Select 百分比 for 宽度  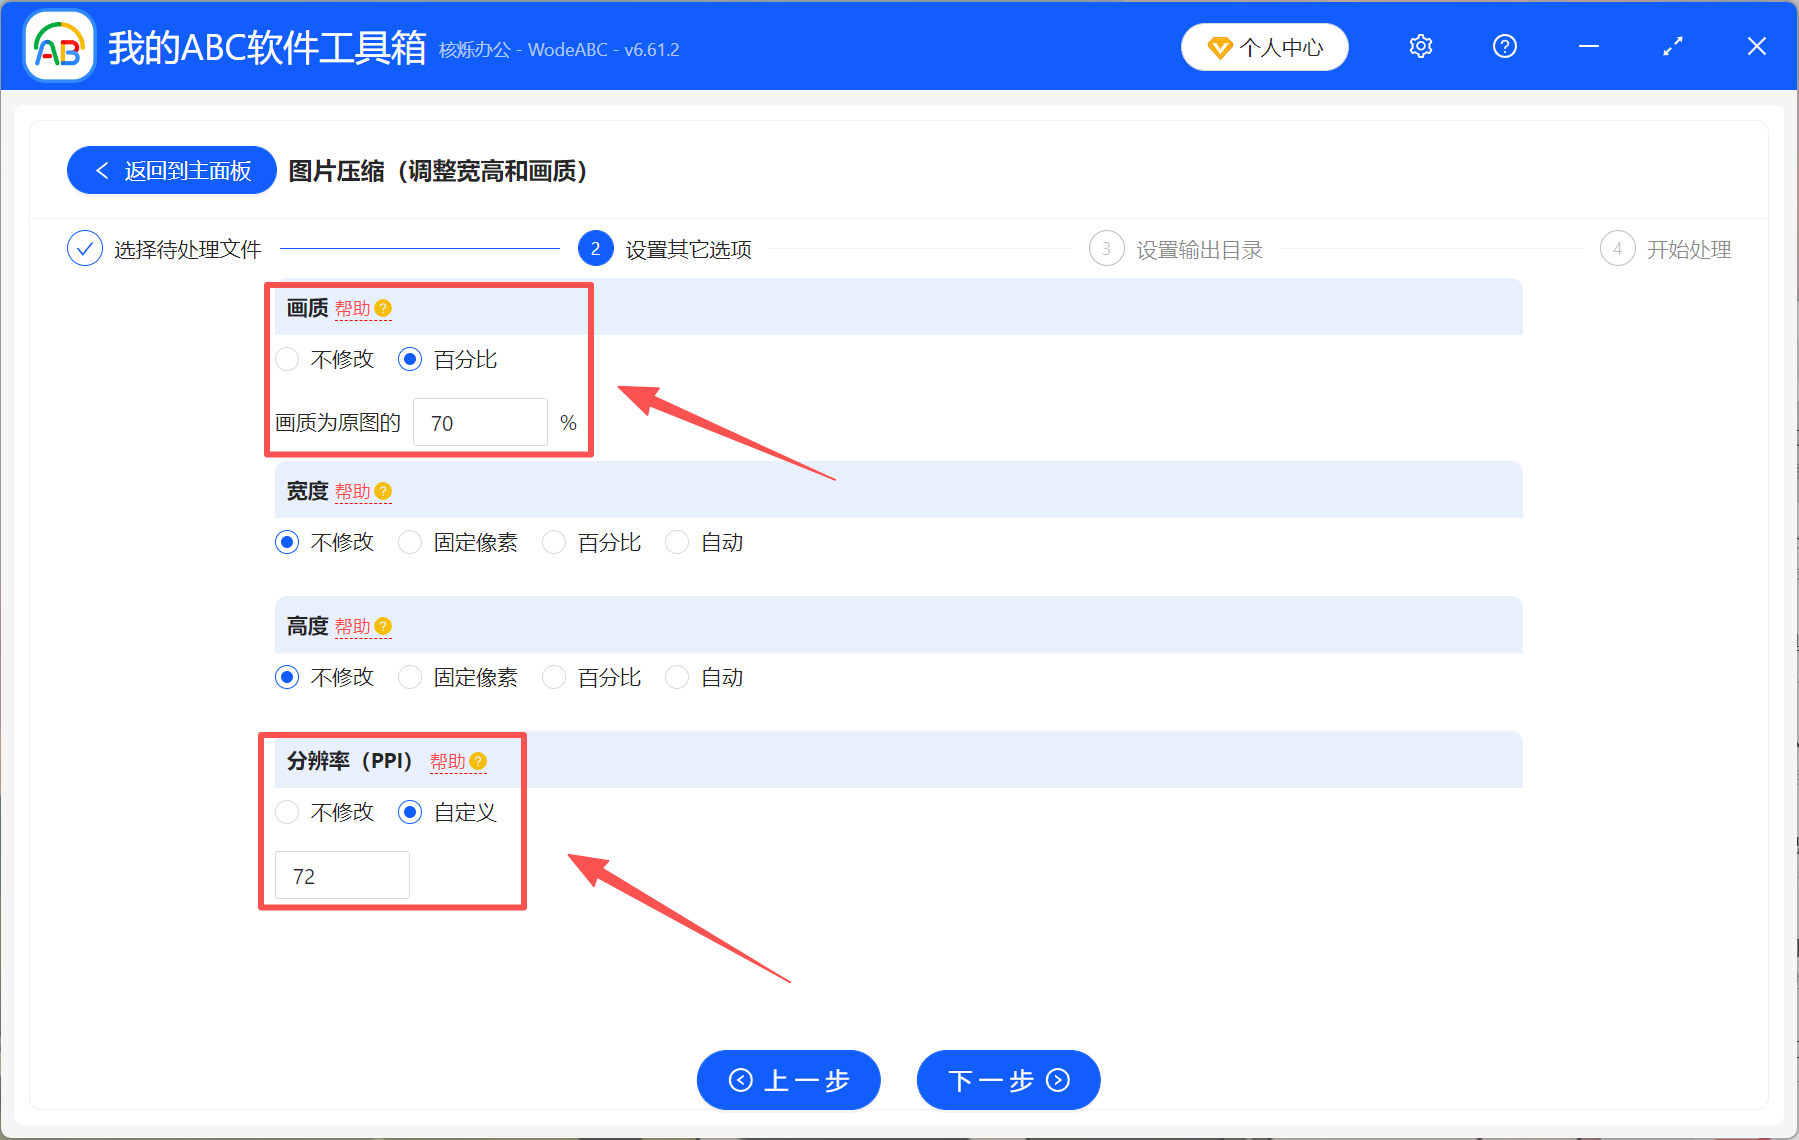[x=554, y=542]
